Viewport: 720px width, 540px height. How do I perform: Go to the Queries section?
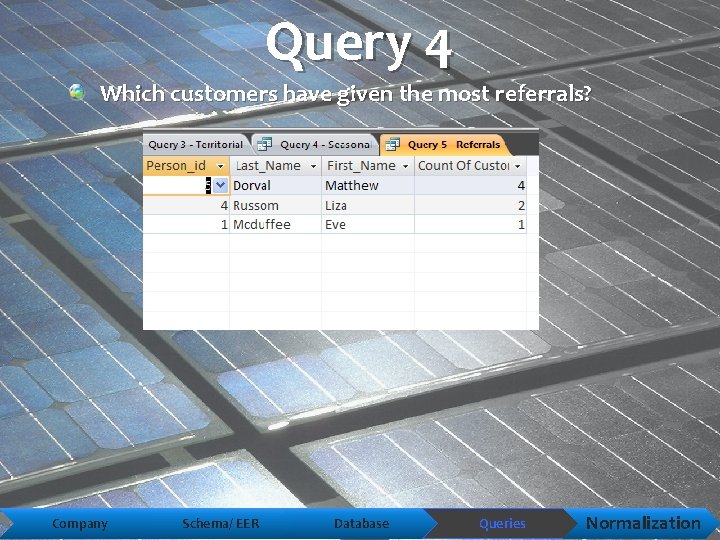(502, 523)
